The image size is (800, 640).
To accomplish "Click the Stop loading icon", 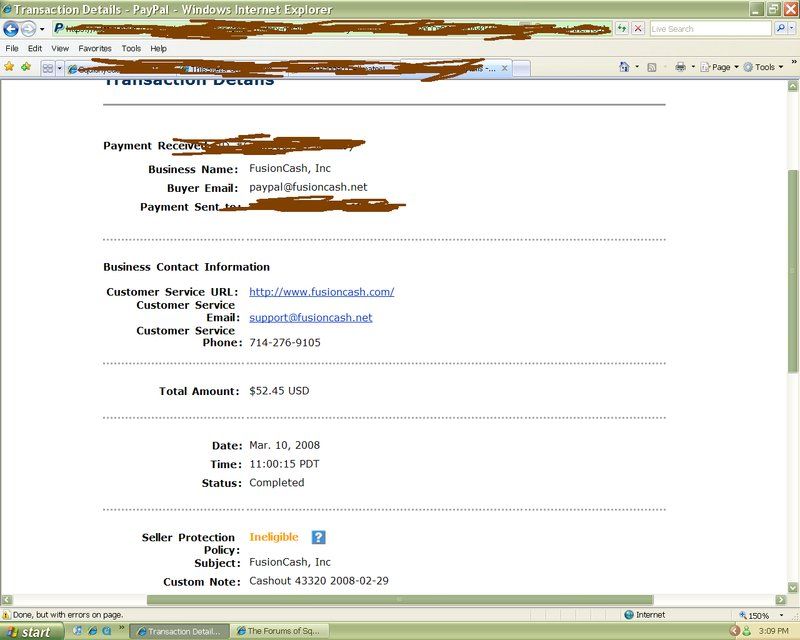I will pos(638,29).
